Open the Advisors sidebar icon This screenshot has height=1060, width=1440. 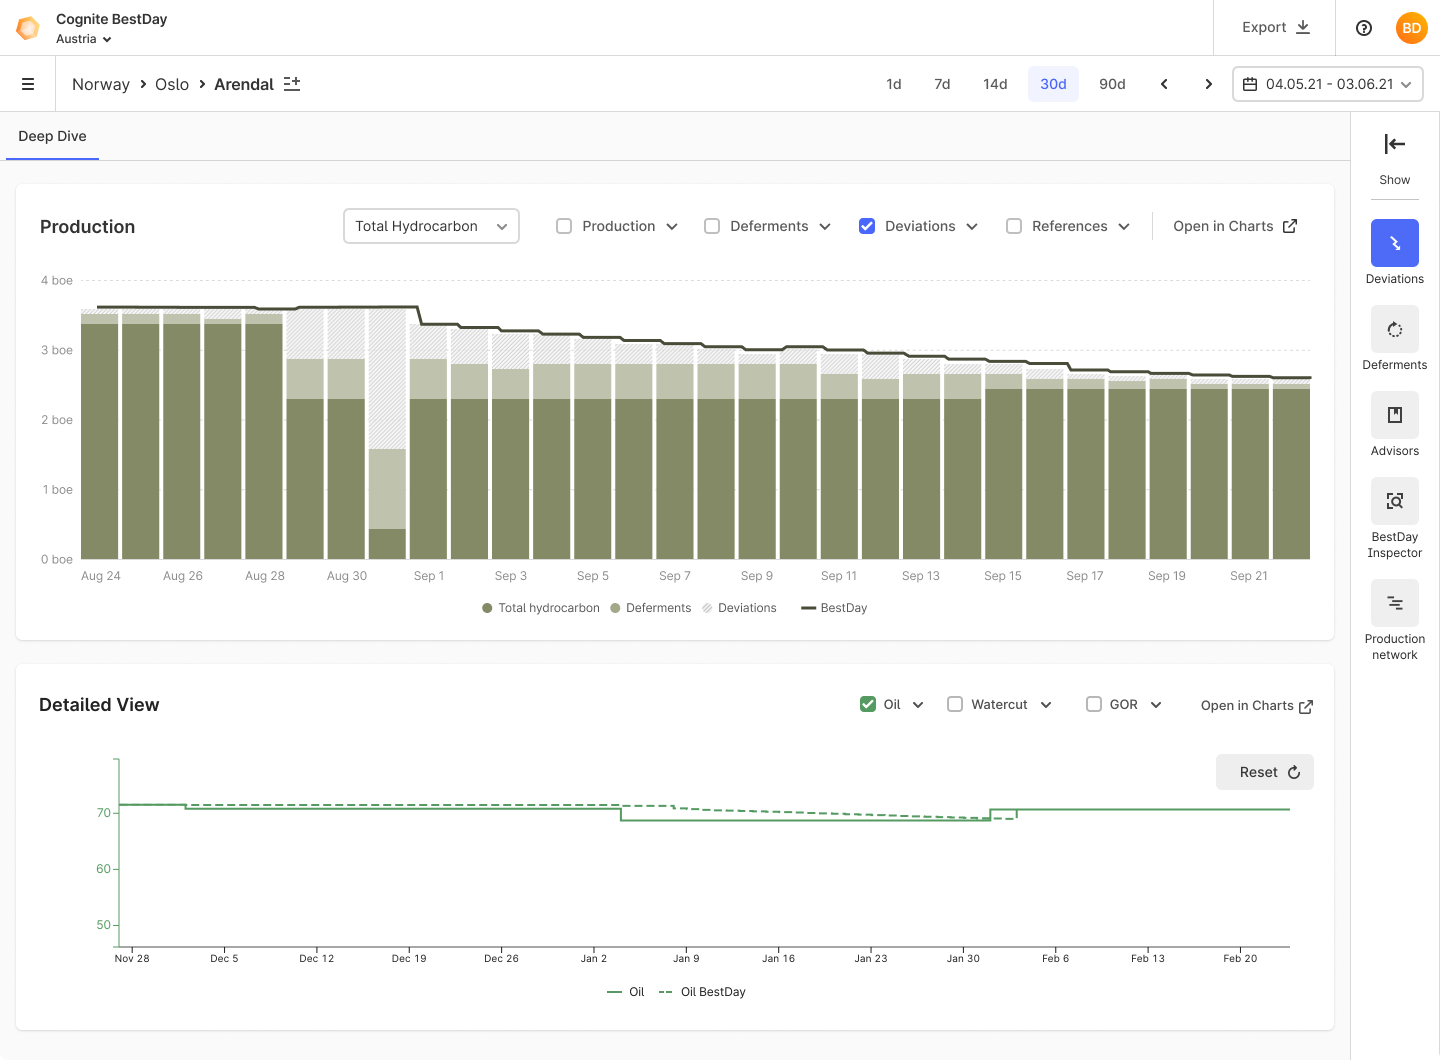click(x=1395, y=415)
